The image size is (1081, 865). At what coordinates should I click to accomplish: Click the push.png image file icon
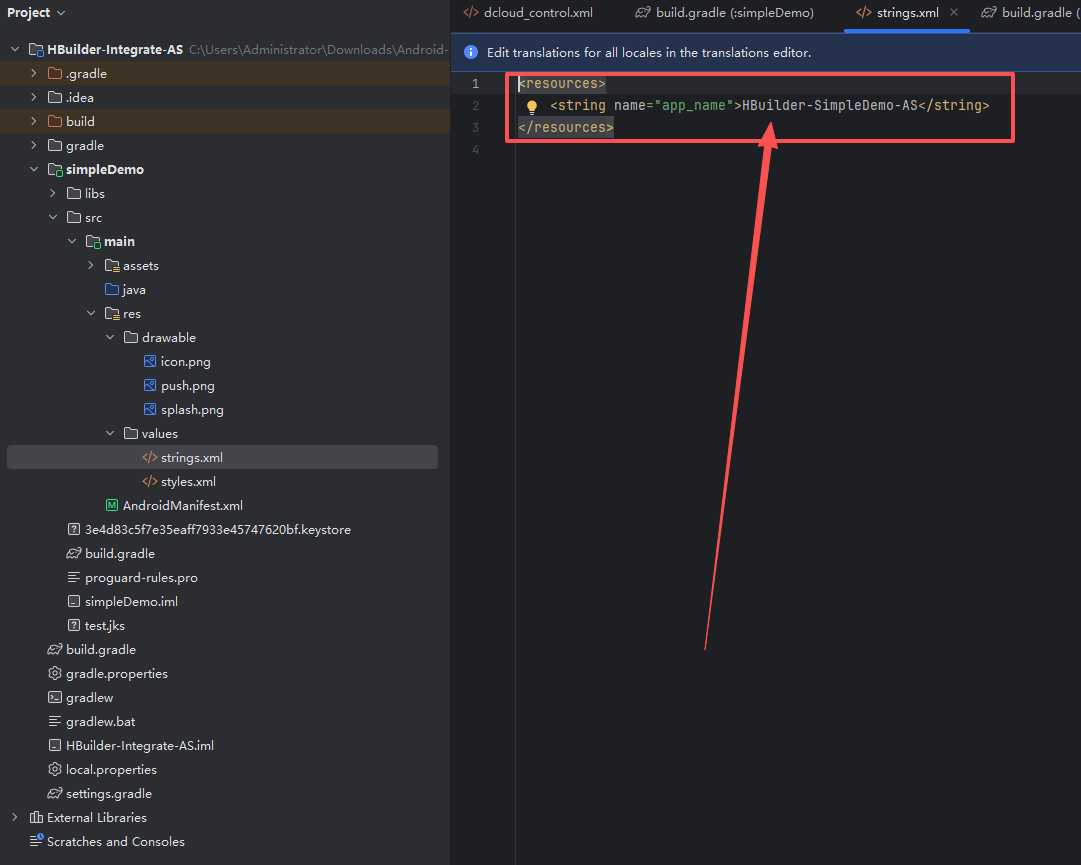pyautogui.click(x=150, y=385)
